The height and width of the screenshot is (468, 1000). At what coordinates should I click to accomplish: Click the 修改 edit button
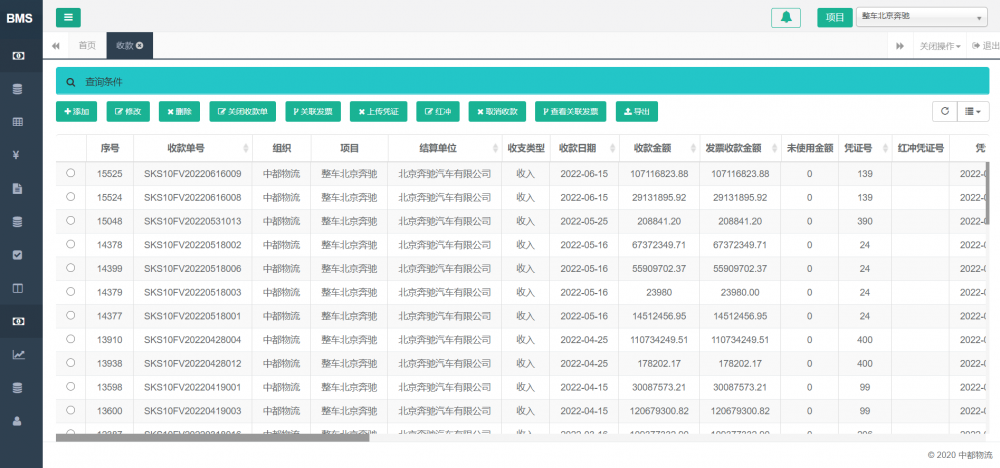[128, 112]
